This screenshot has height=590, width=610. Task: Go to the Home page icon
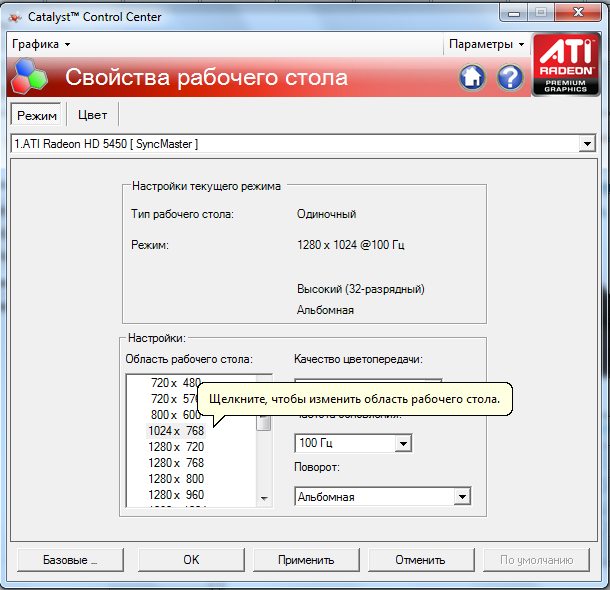[472, 77]
